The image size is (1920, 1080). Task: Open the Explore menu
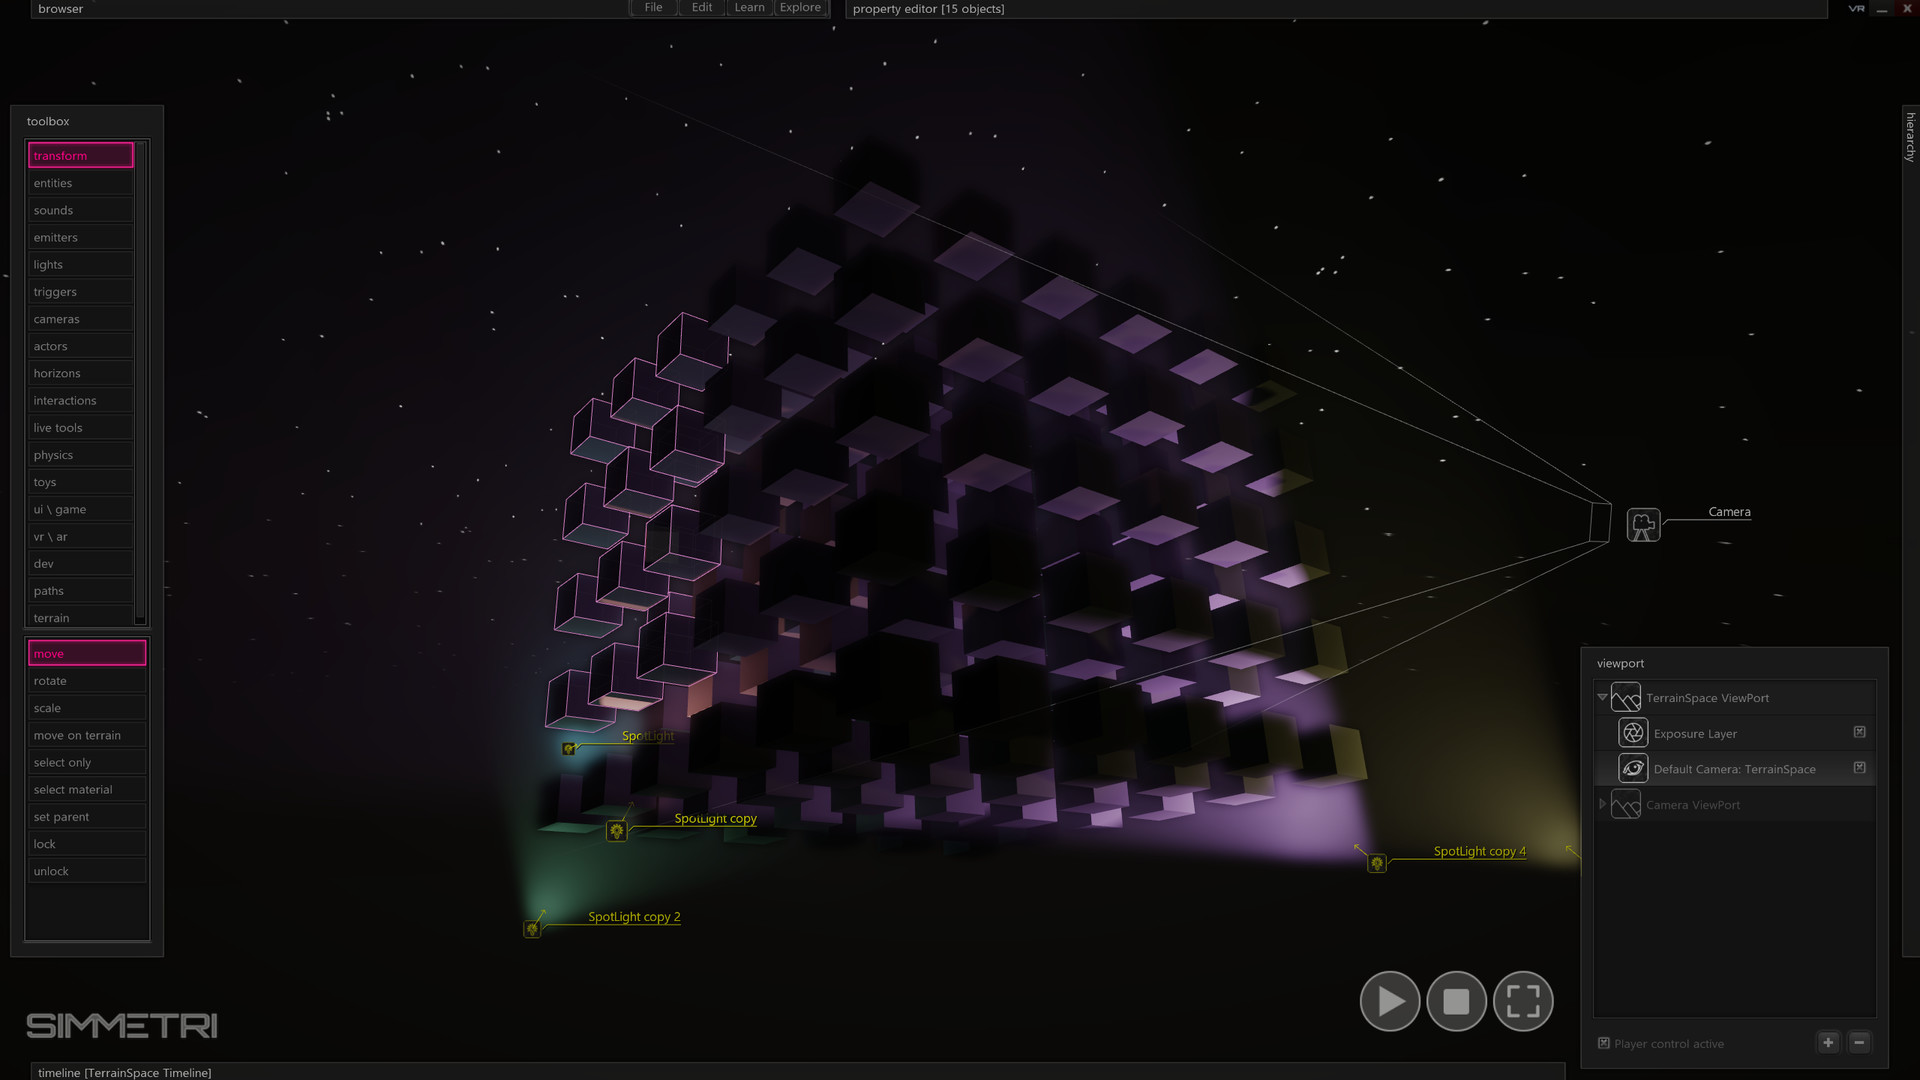tap(800, 8)
